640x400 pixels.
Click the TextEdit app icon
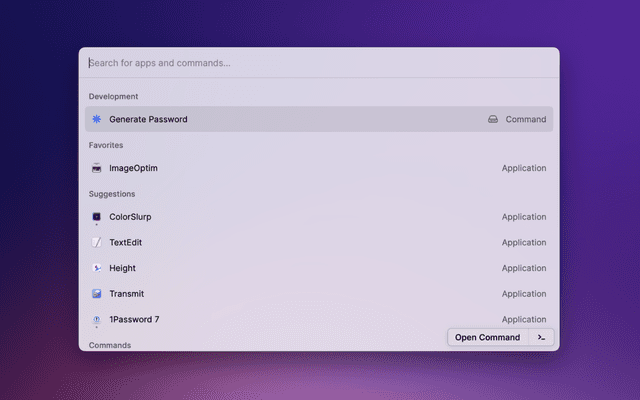[x=97, y=242]
